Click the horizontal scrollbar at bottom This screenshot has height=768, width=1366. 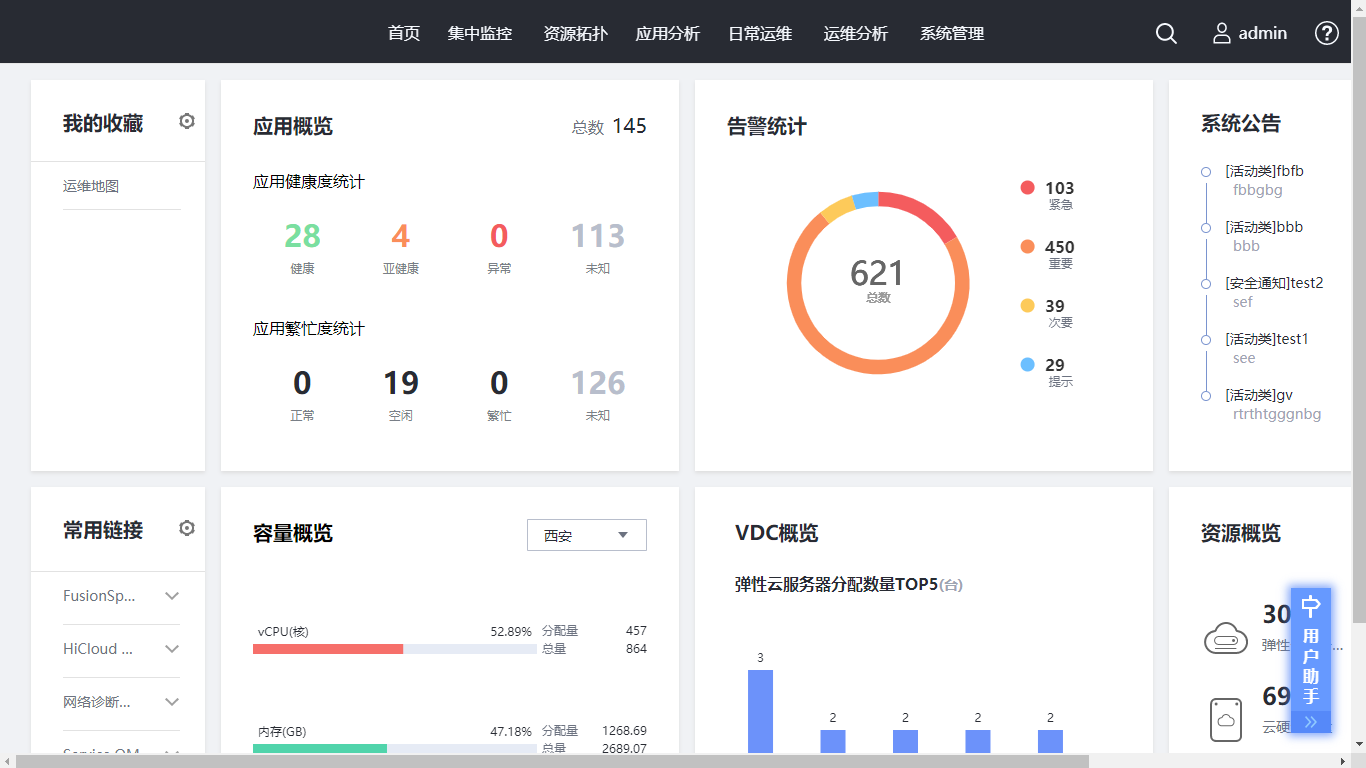click(x=550, y=761)
